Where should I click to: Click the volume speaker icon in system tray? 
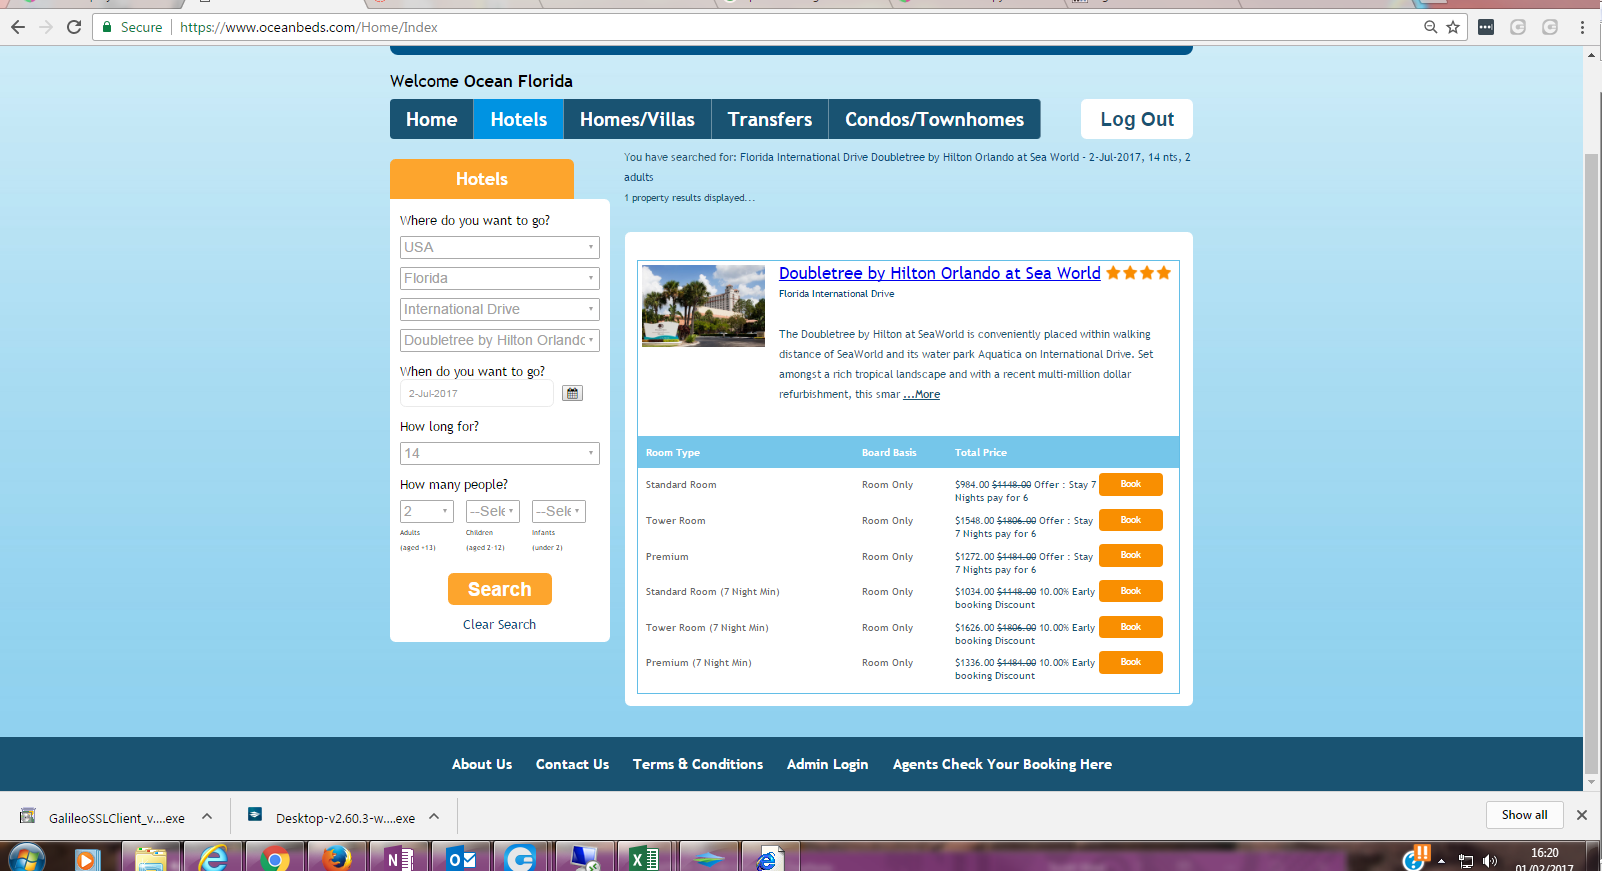(x=1490, y=860)
